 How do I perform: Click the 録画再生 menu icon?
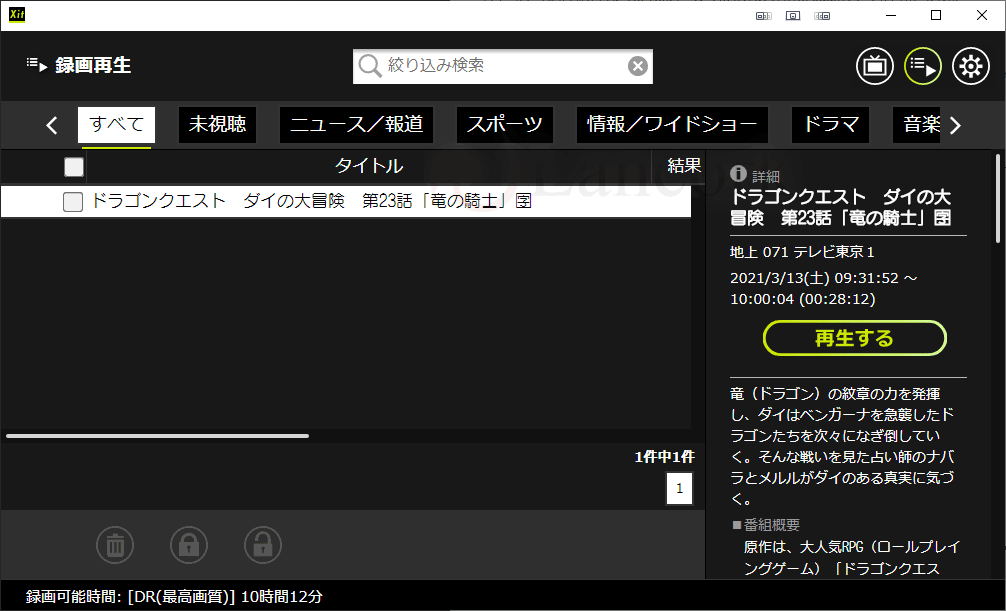(37, 65)
